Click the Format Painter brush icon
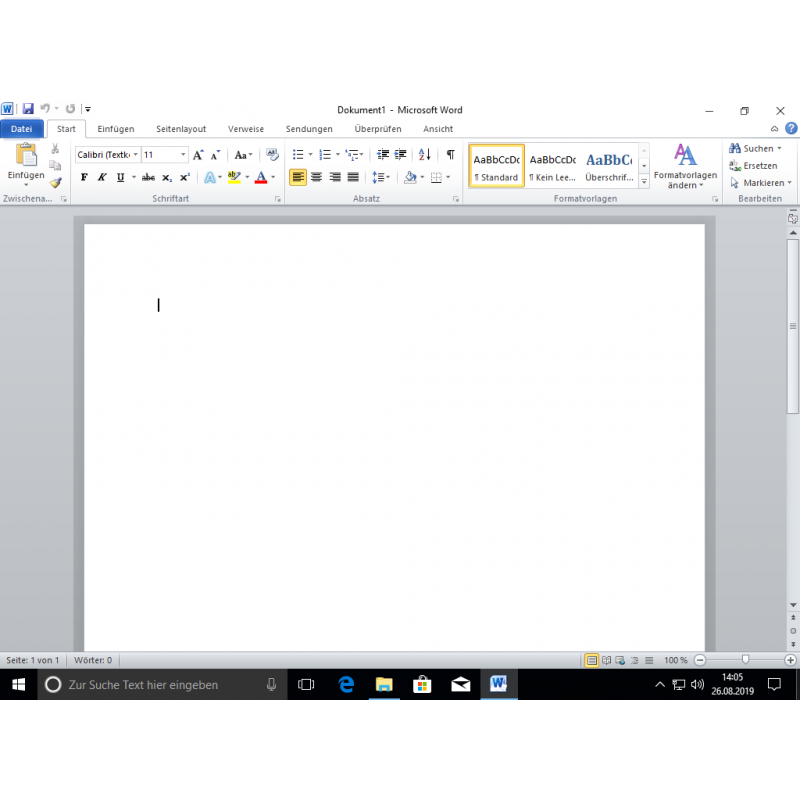This screenshot has height=800, width=800. point(56,183)
